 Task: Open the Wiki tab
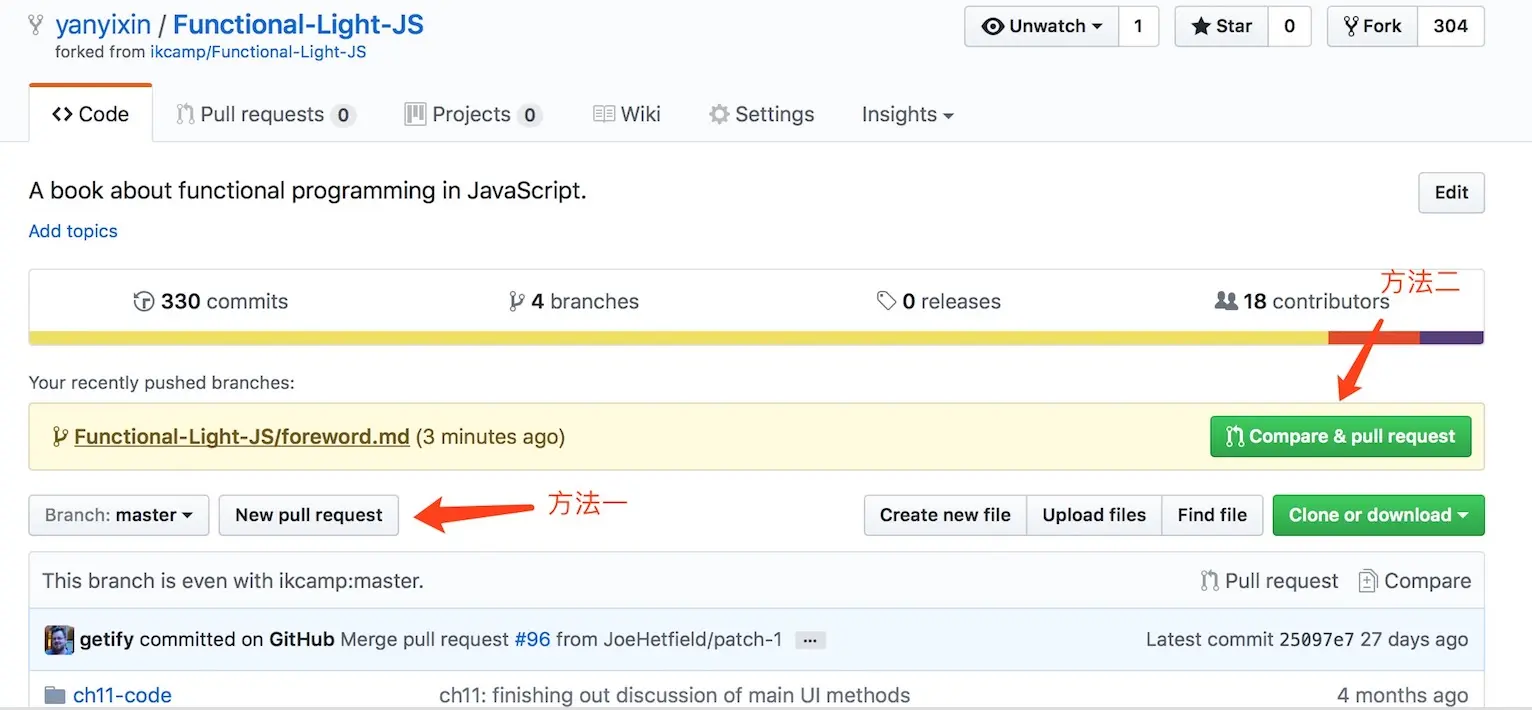pyautogui.click(x=626, y=114)
